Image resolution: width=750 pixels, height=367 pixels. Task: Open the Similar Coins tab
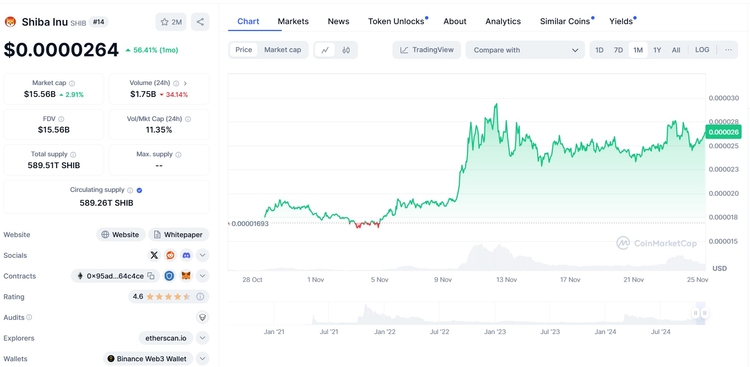[566, 22]
